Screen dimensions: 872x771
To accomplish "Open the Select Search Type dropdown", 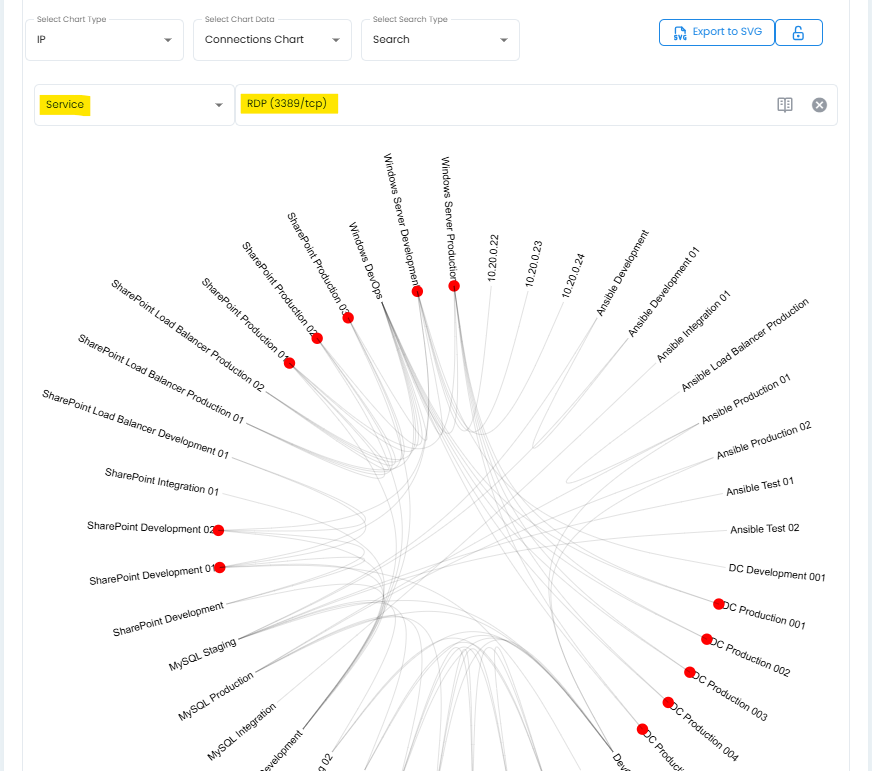I will click(440, 40).
